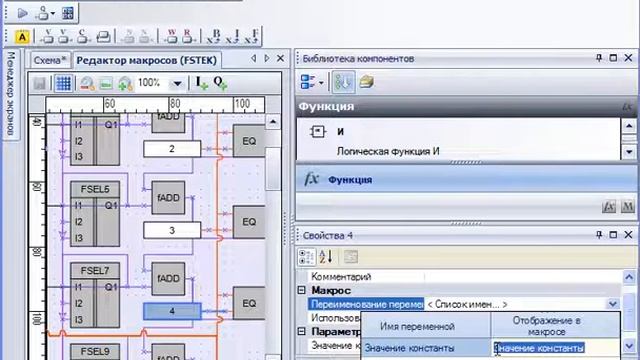640x360 pixels.
Task: Select the Редактор макросов (FSTEK) tab
Action: pyautogui.click(x=147, y=60)
